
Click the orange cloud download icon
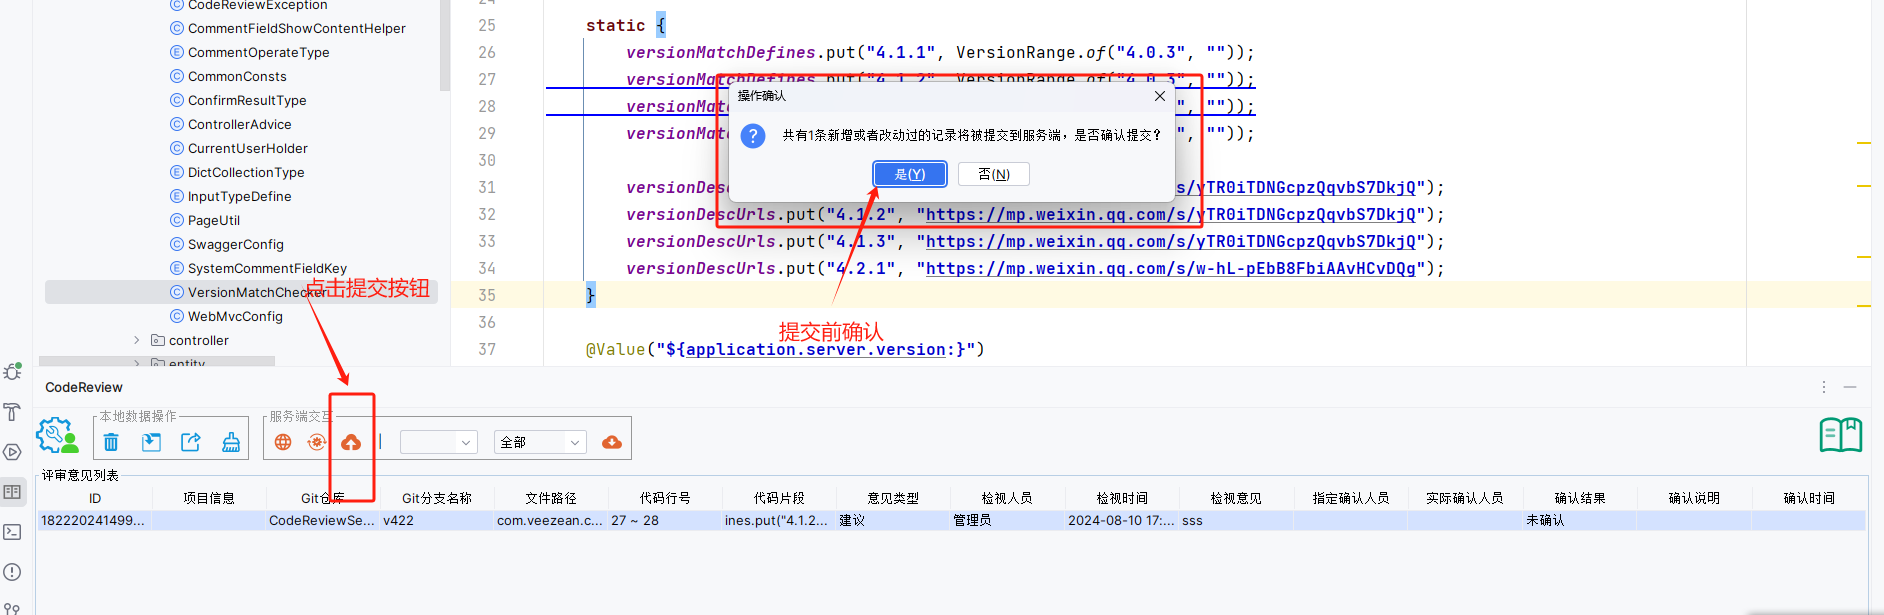(x=612, y=442)
